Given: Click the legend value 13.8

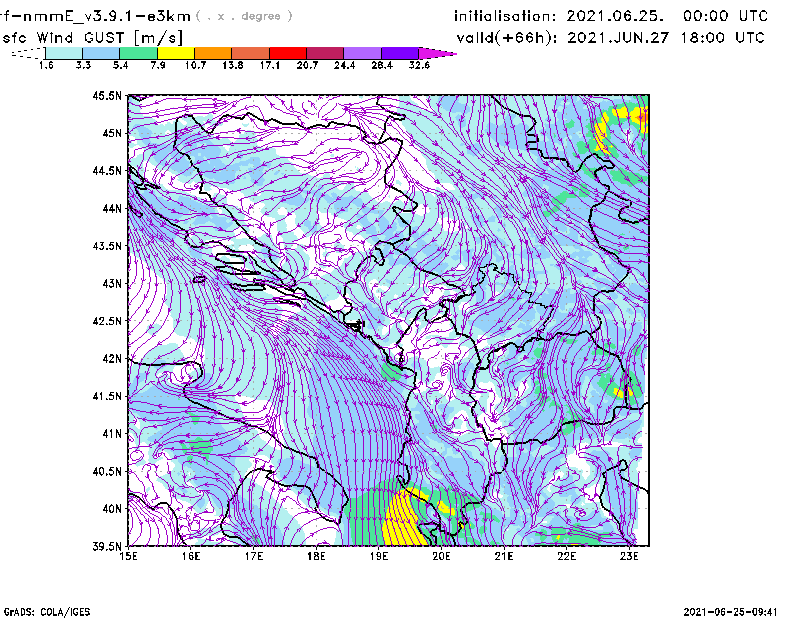Looking at the screenshot, I should (233, 65).
